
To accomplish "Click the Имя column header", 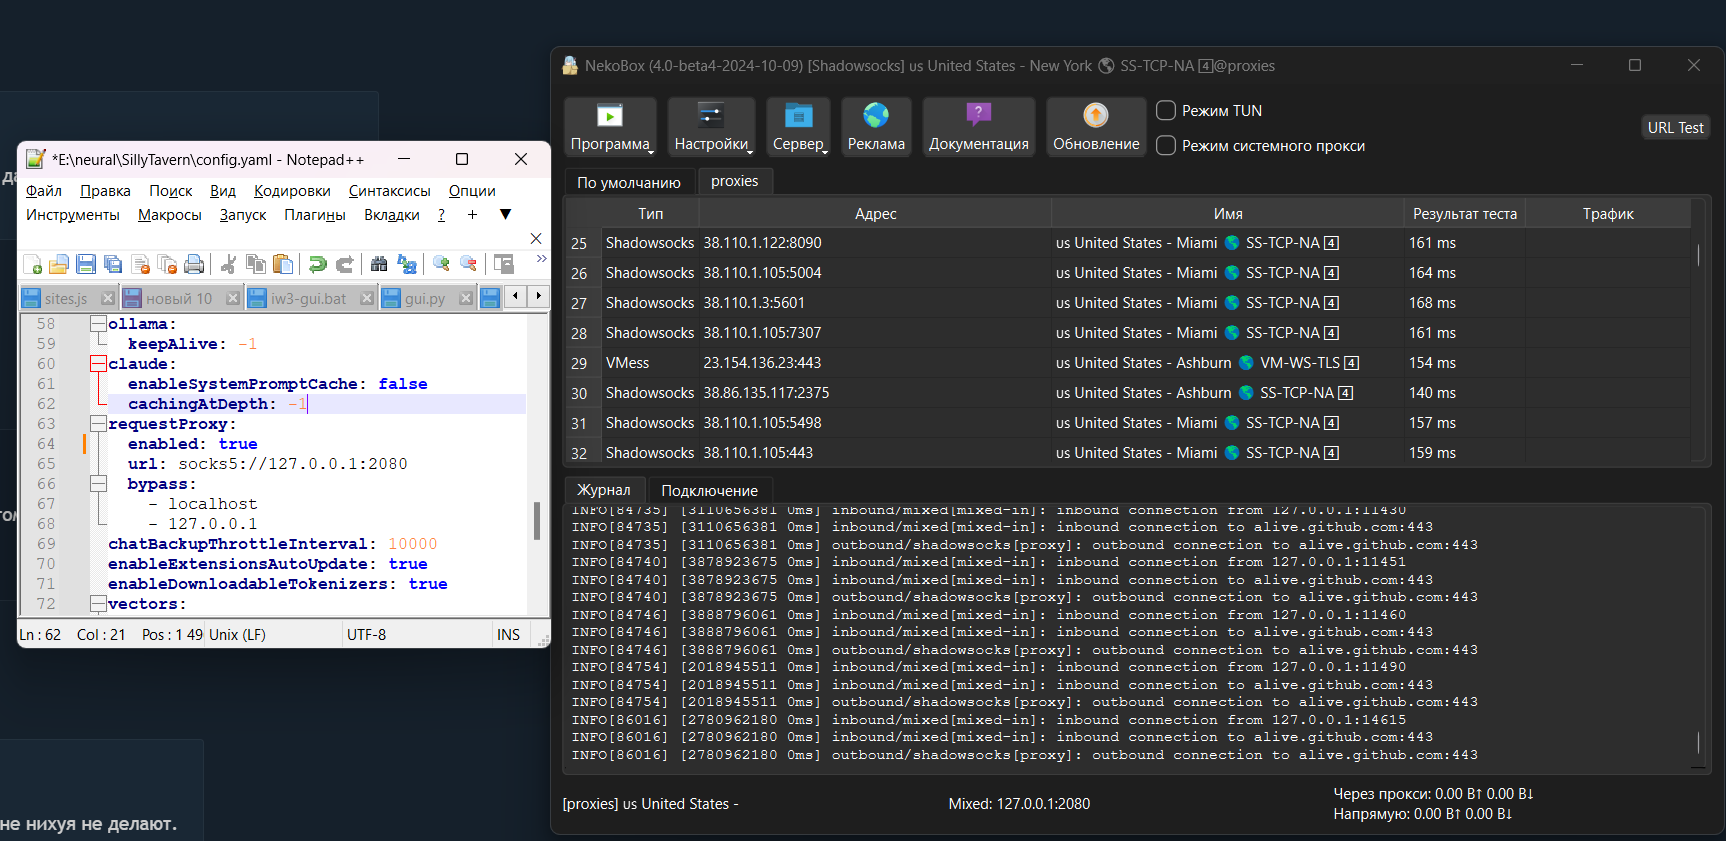I will [x=1228, y=214].
